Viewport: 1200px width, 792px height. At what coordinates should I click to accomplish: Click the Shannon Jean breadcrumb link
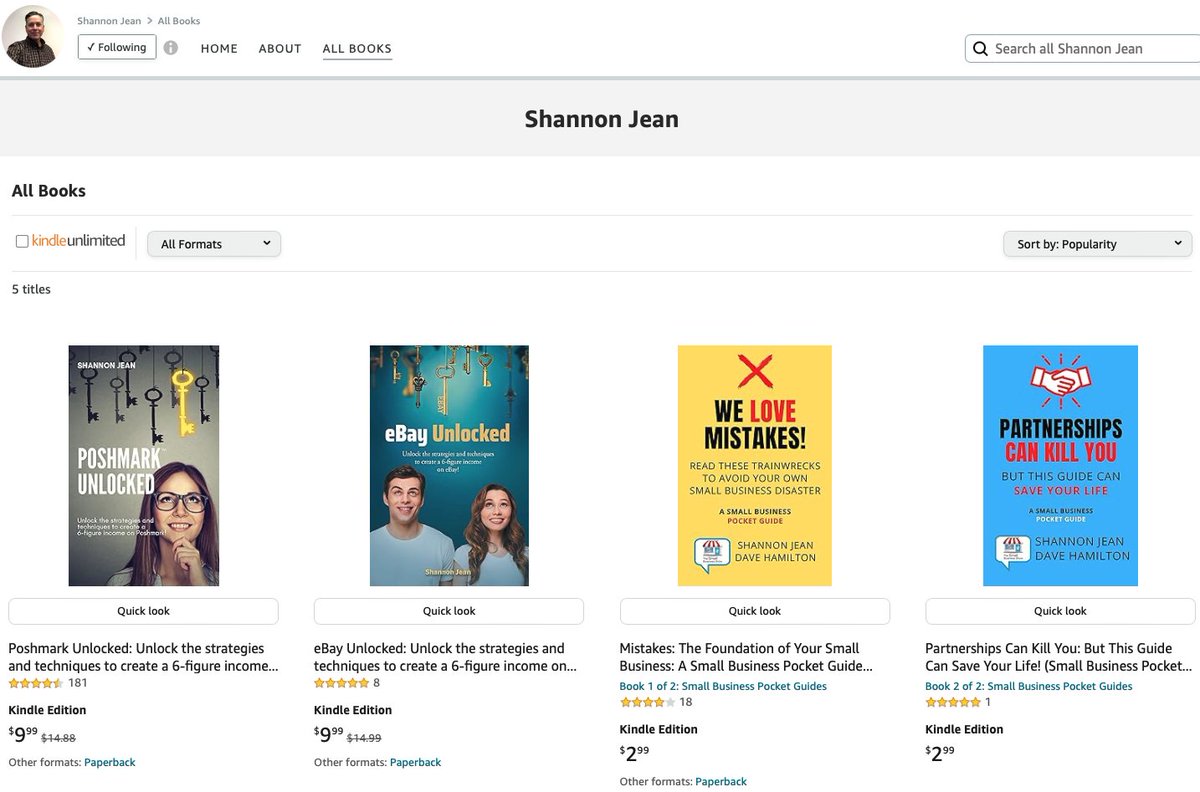(x=109, y=20)
